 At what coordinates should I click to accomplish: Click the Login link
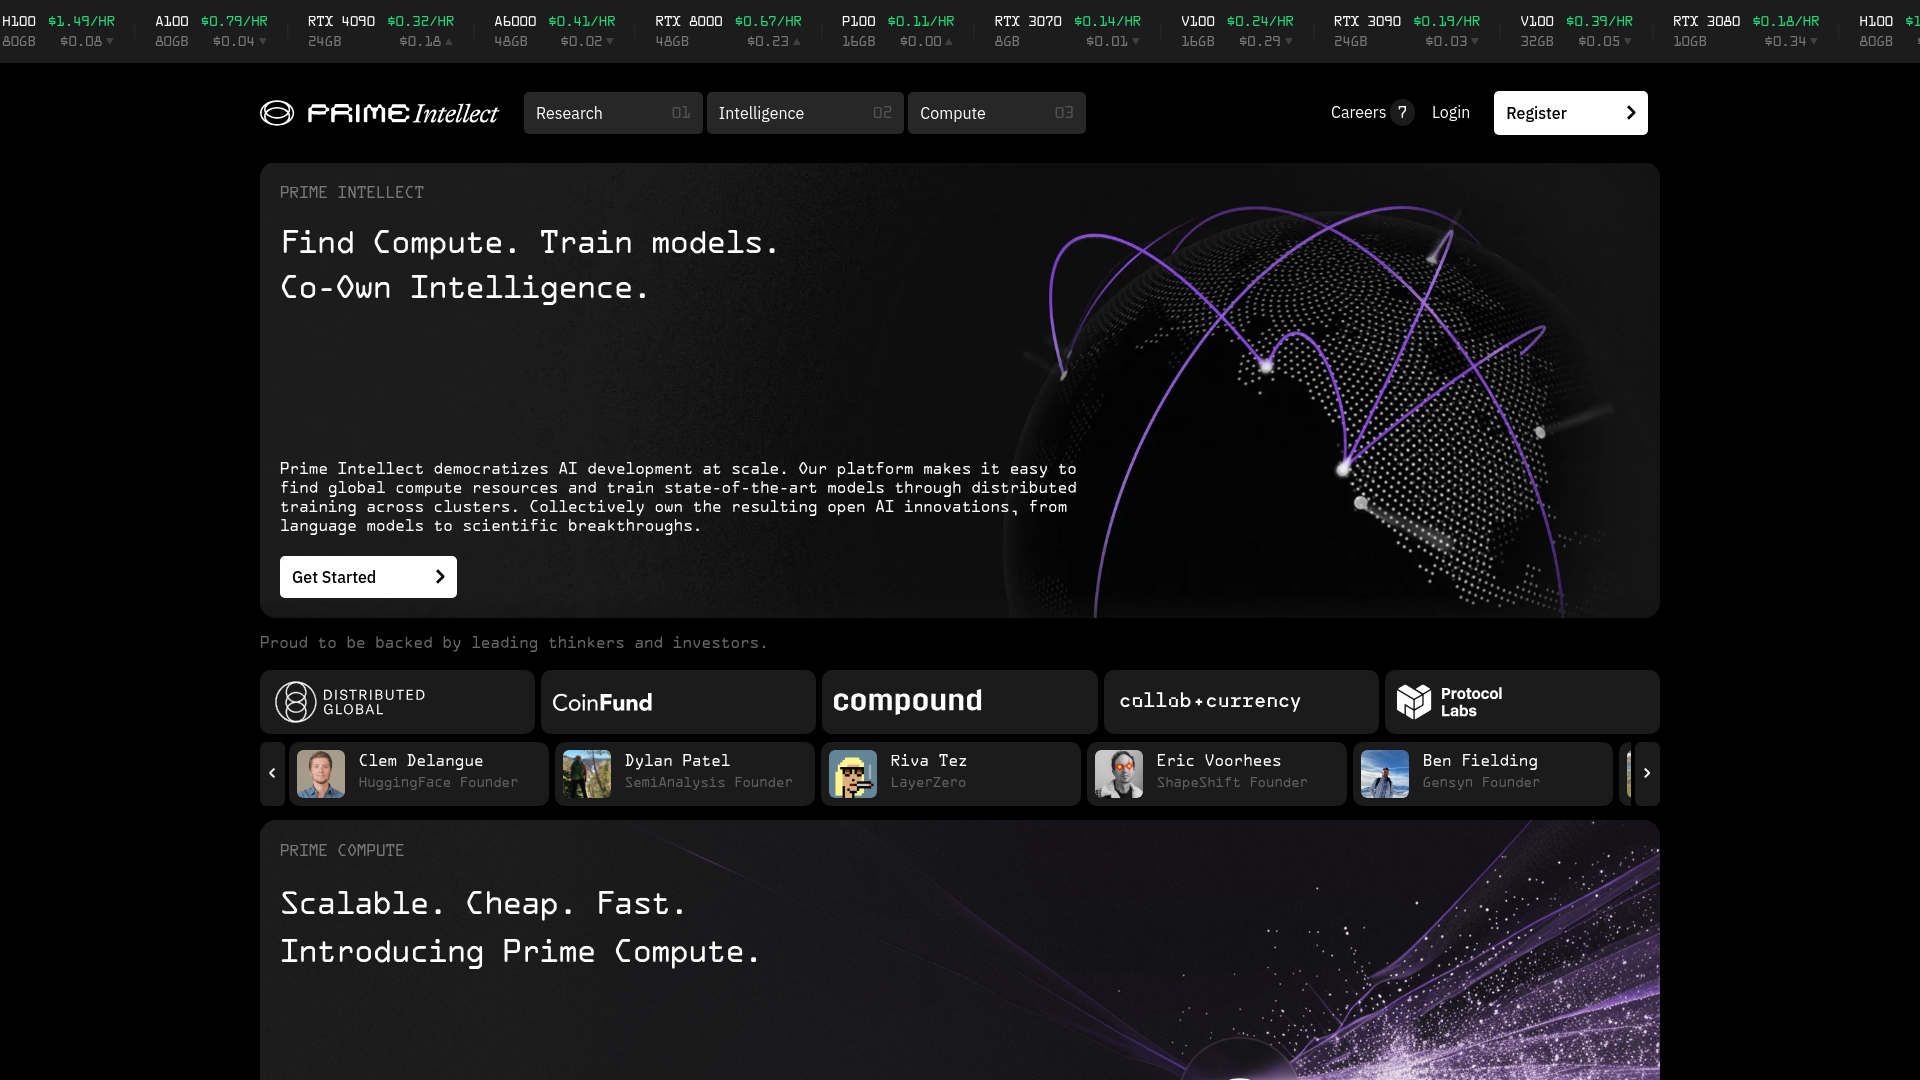point(1450,113)
